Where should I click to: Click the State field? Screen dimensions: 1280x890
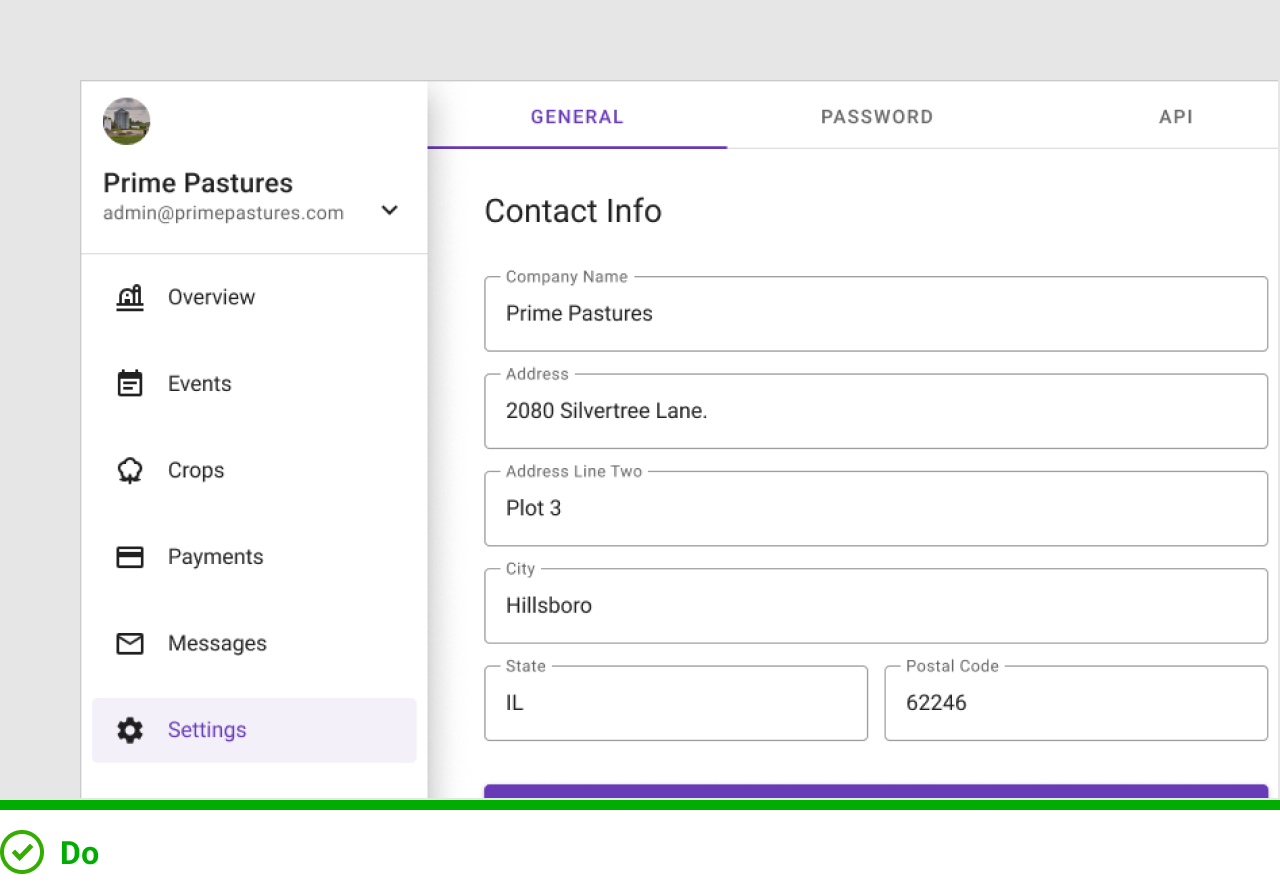click(676, 703)
